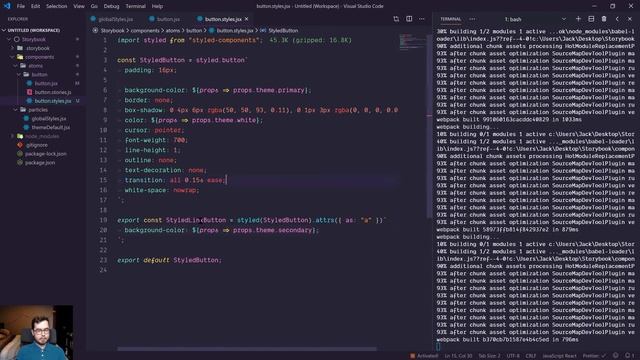
Task: Select the TERMINAL panel tab
Action: click(x=451, y=19)
